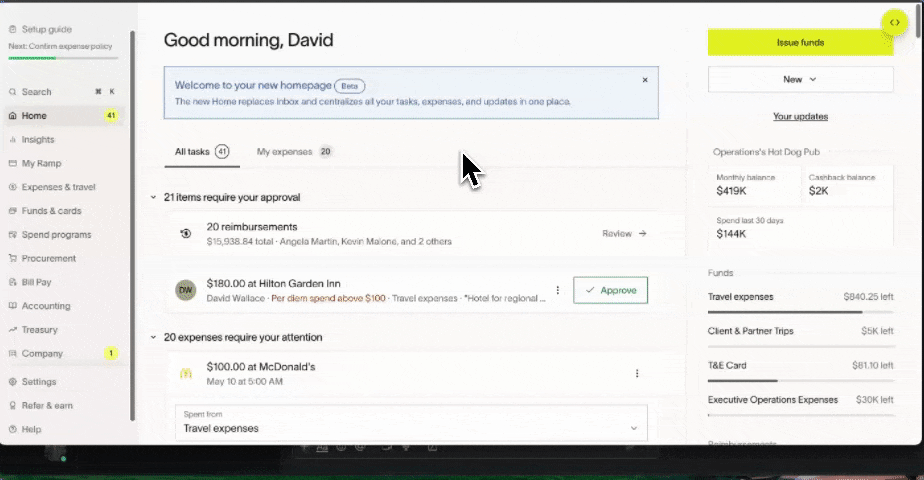Switch to the My expenses tab

(x=294, y=152)
